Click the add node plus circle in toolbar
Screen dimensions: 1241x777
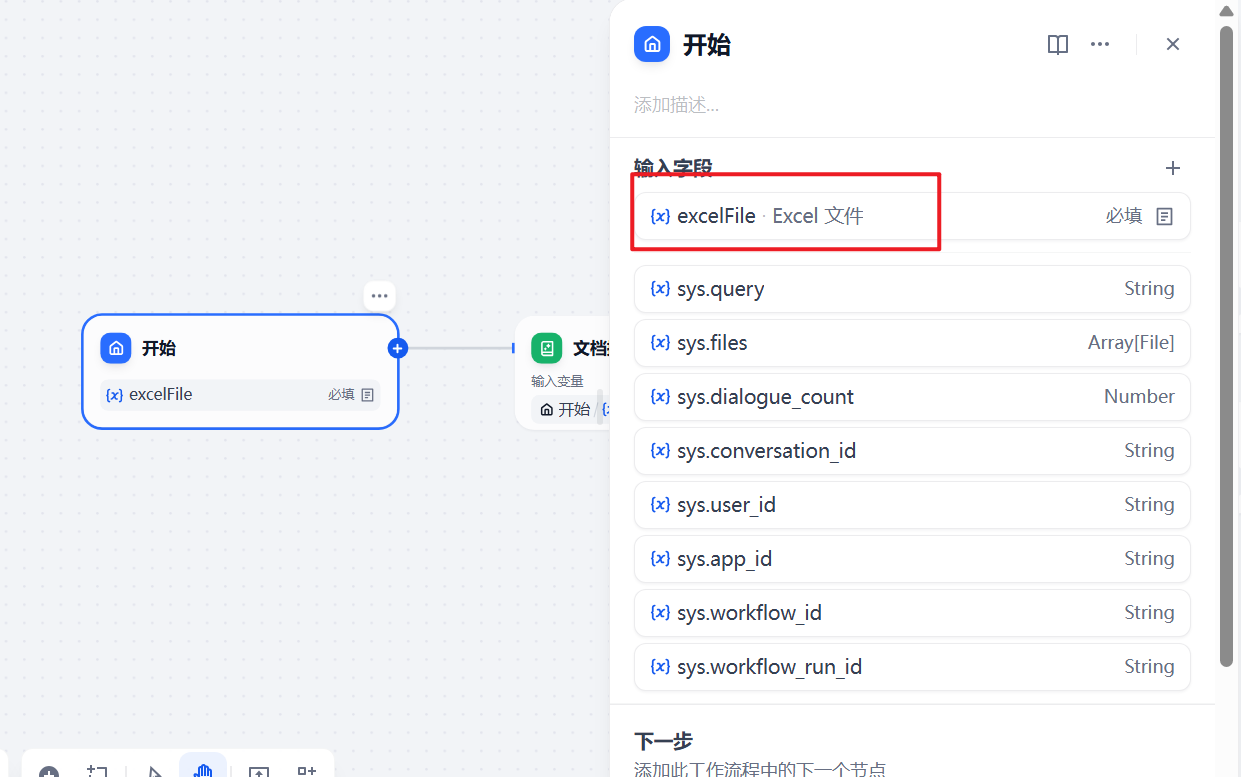pyautogui.click(x=49, y=772)
